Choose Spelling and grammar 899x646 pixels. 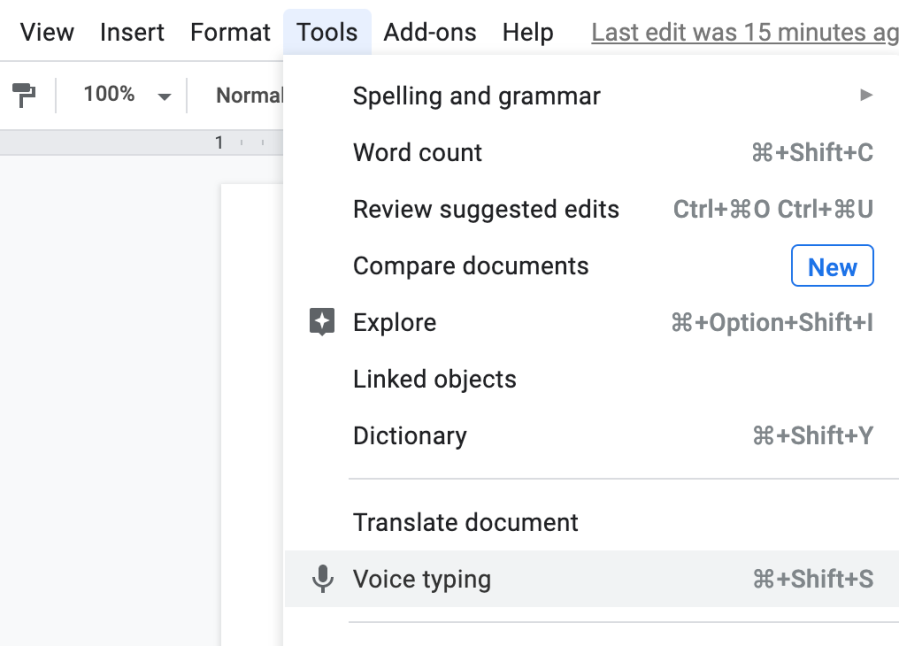click(592, 96)
